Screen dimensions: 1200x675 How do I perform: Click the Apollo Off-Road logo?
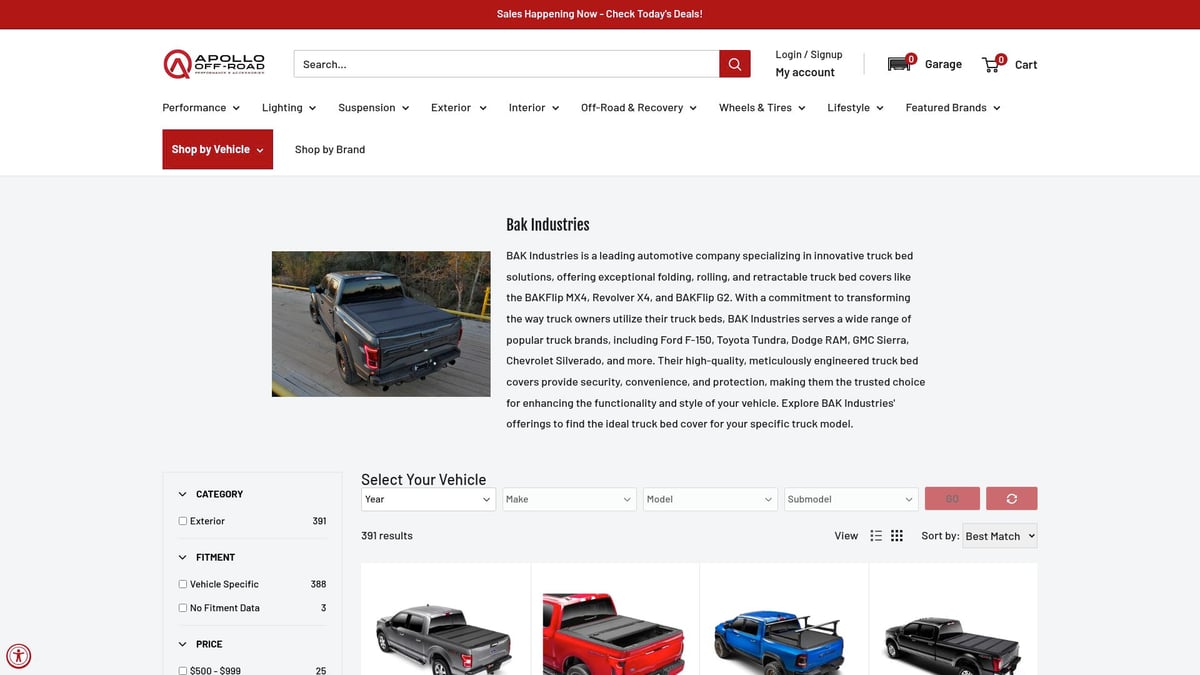point(214,64)
